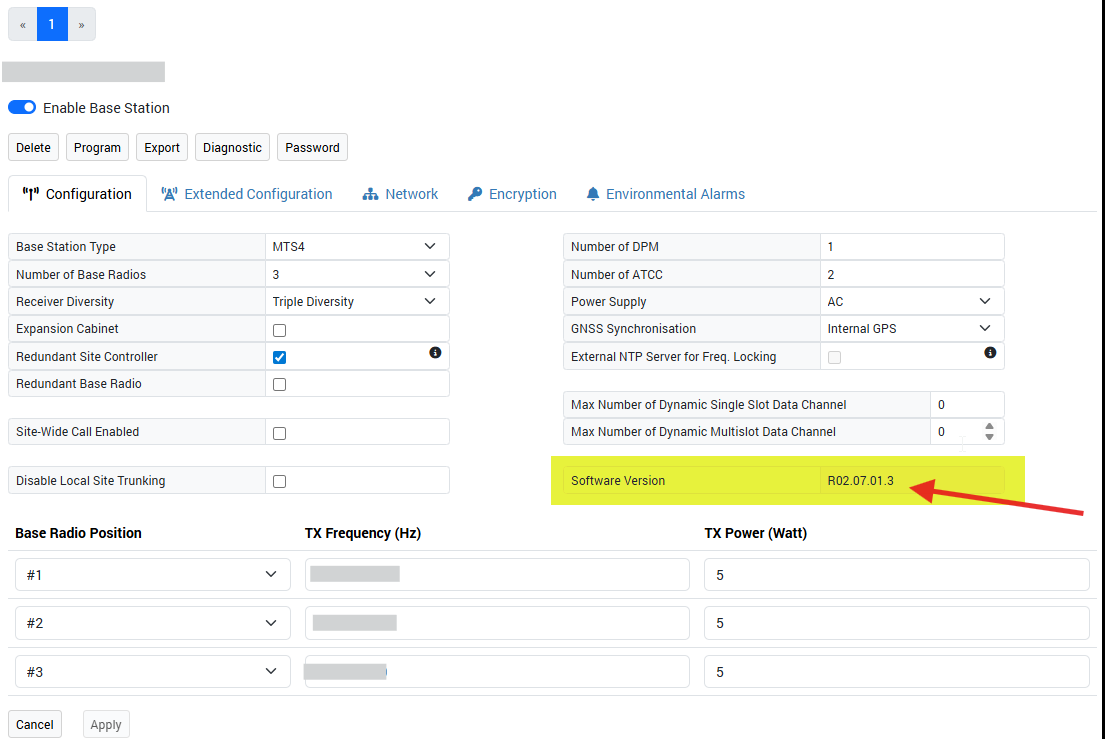
Task: Click the TX Frequency field for radio #1
Action: (497, 575)
